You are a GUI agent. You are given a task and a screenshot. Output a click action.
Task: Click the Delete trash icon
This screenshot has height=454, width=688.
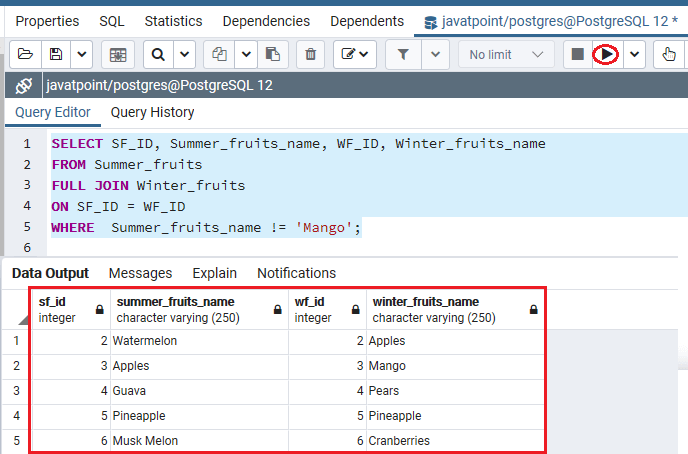[x=310, y=54]
